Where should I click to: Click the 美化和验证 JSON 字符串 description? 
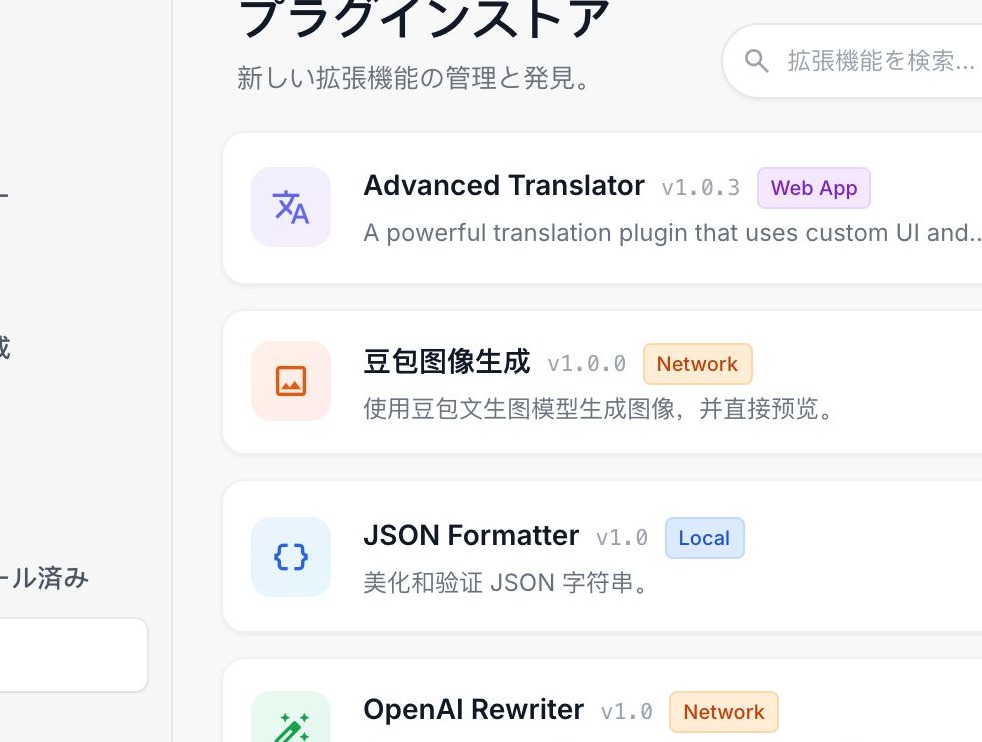click(506, 583)
